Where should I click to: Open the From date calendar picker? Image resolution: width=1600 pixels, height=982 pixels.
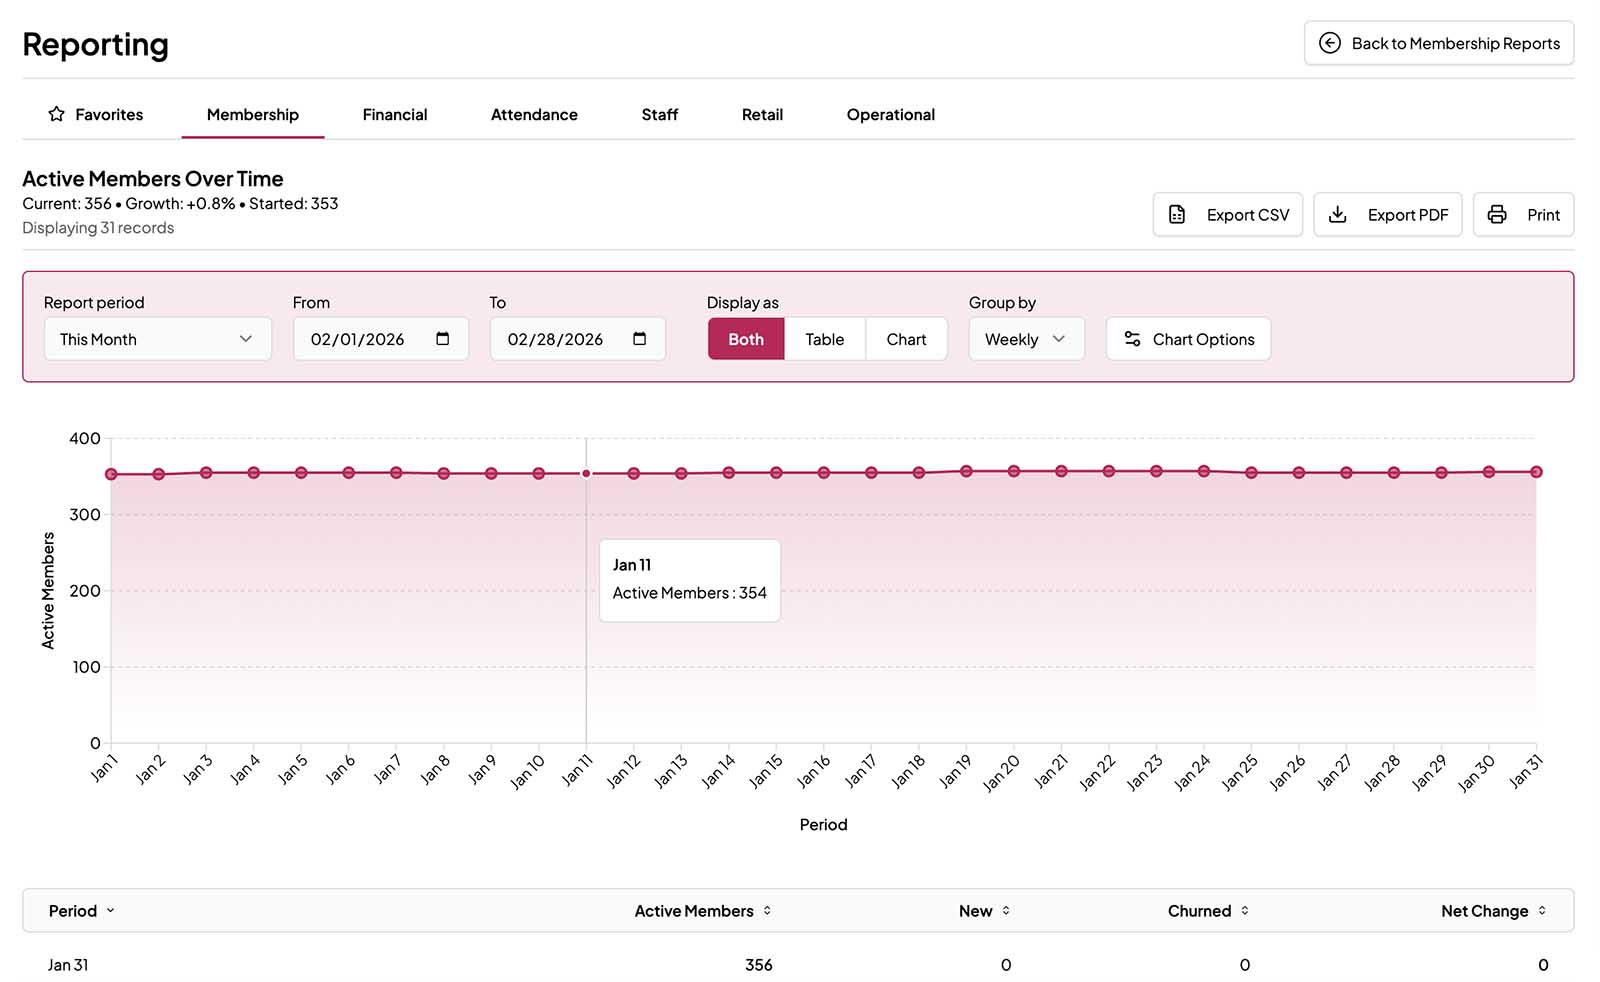(x=443, y=339)
